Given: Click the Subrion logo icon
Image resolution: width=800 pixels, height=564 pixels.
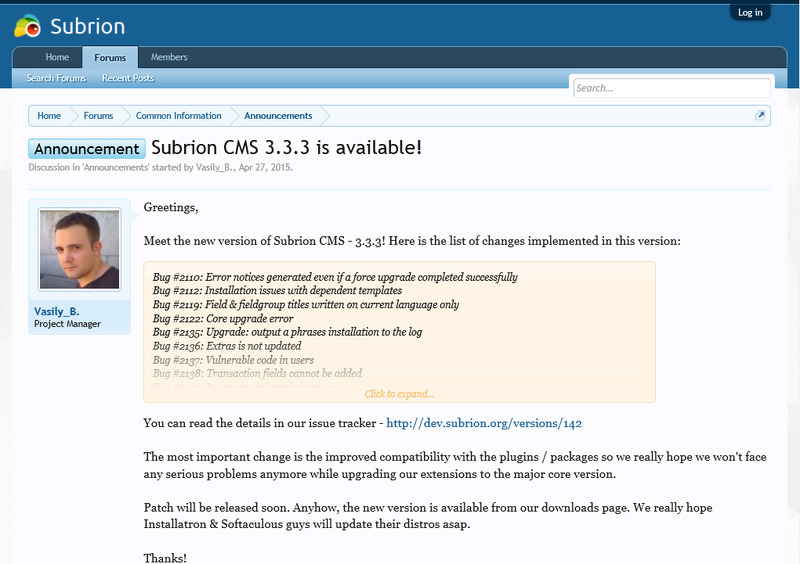Looking at the screenshot, I should pyautogui.click(x=27, y=27).
